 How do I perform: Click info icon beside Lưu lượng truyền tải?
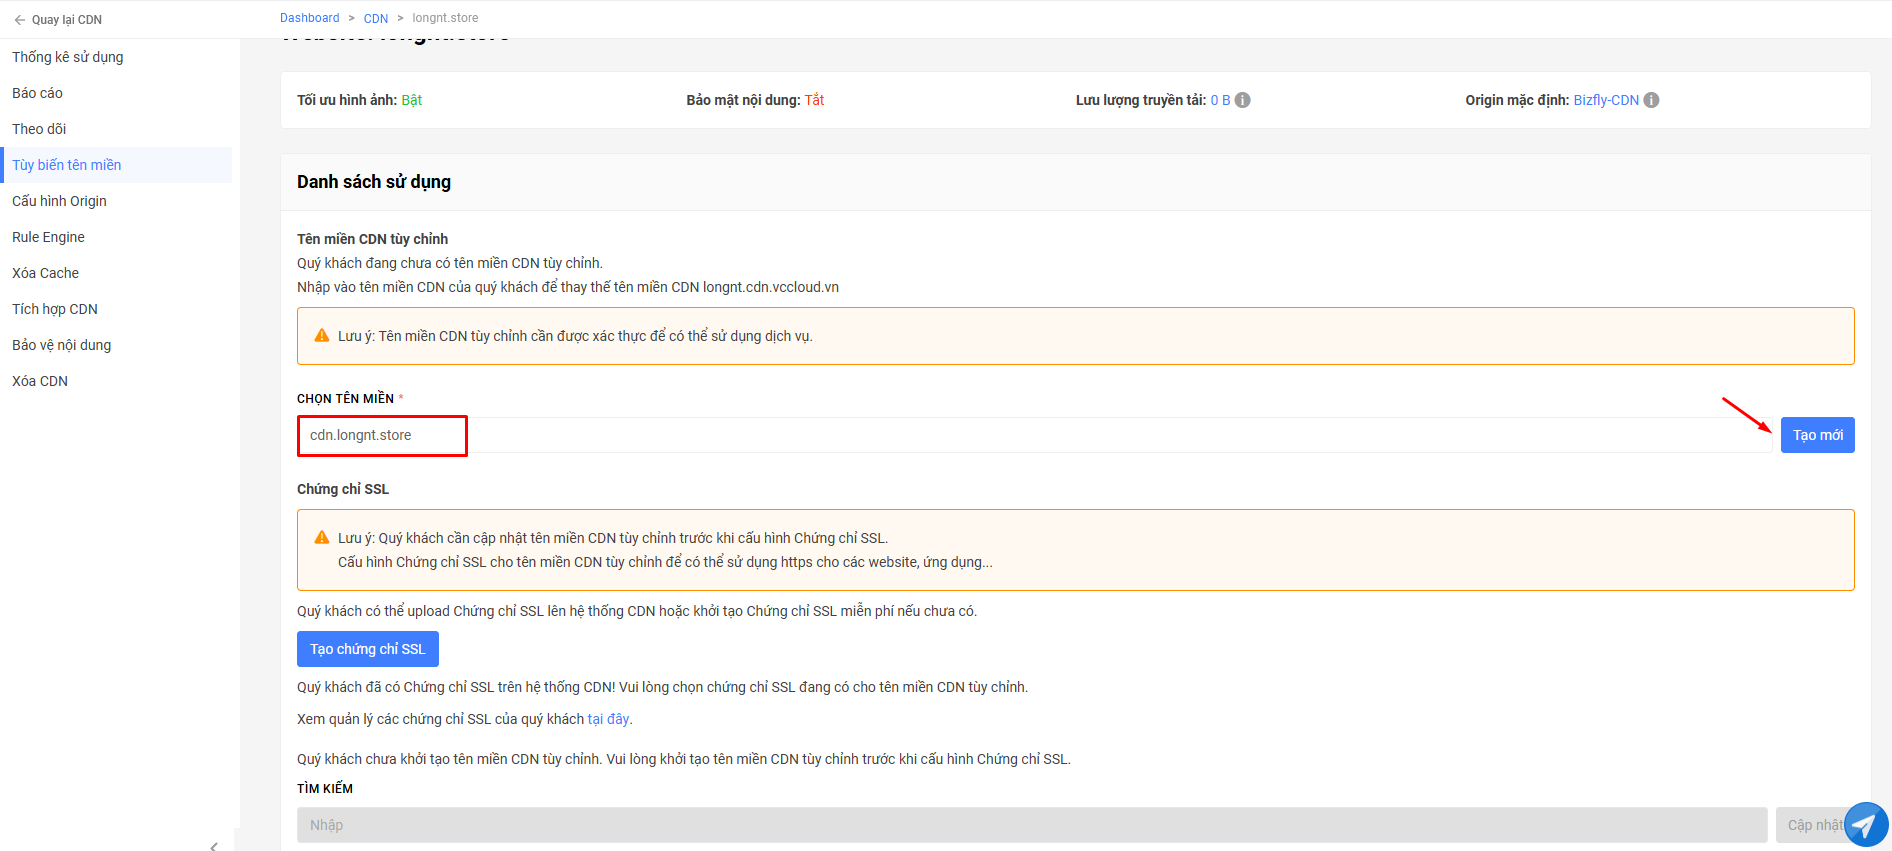(1243, 100)
